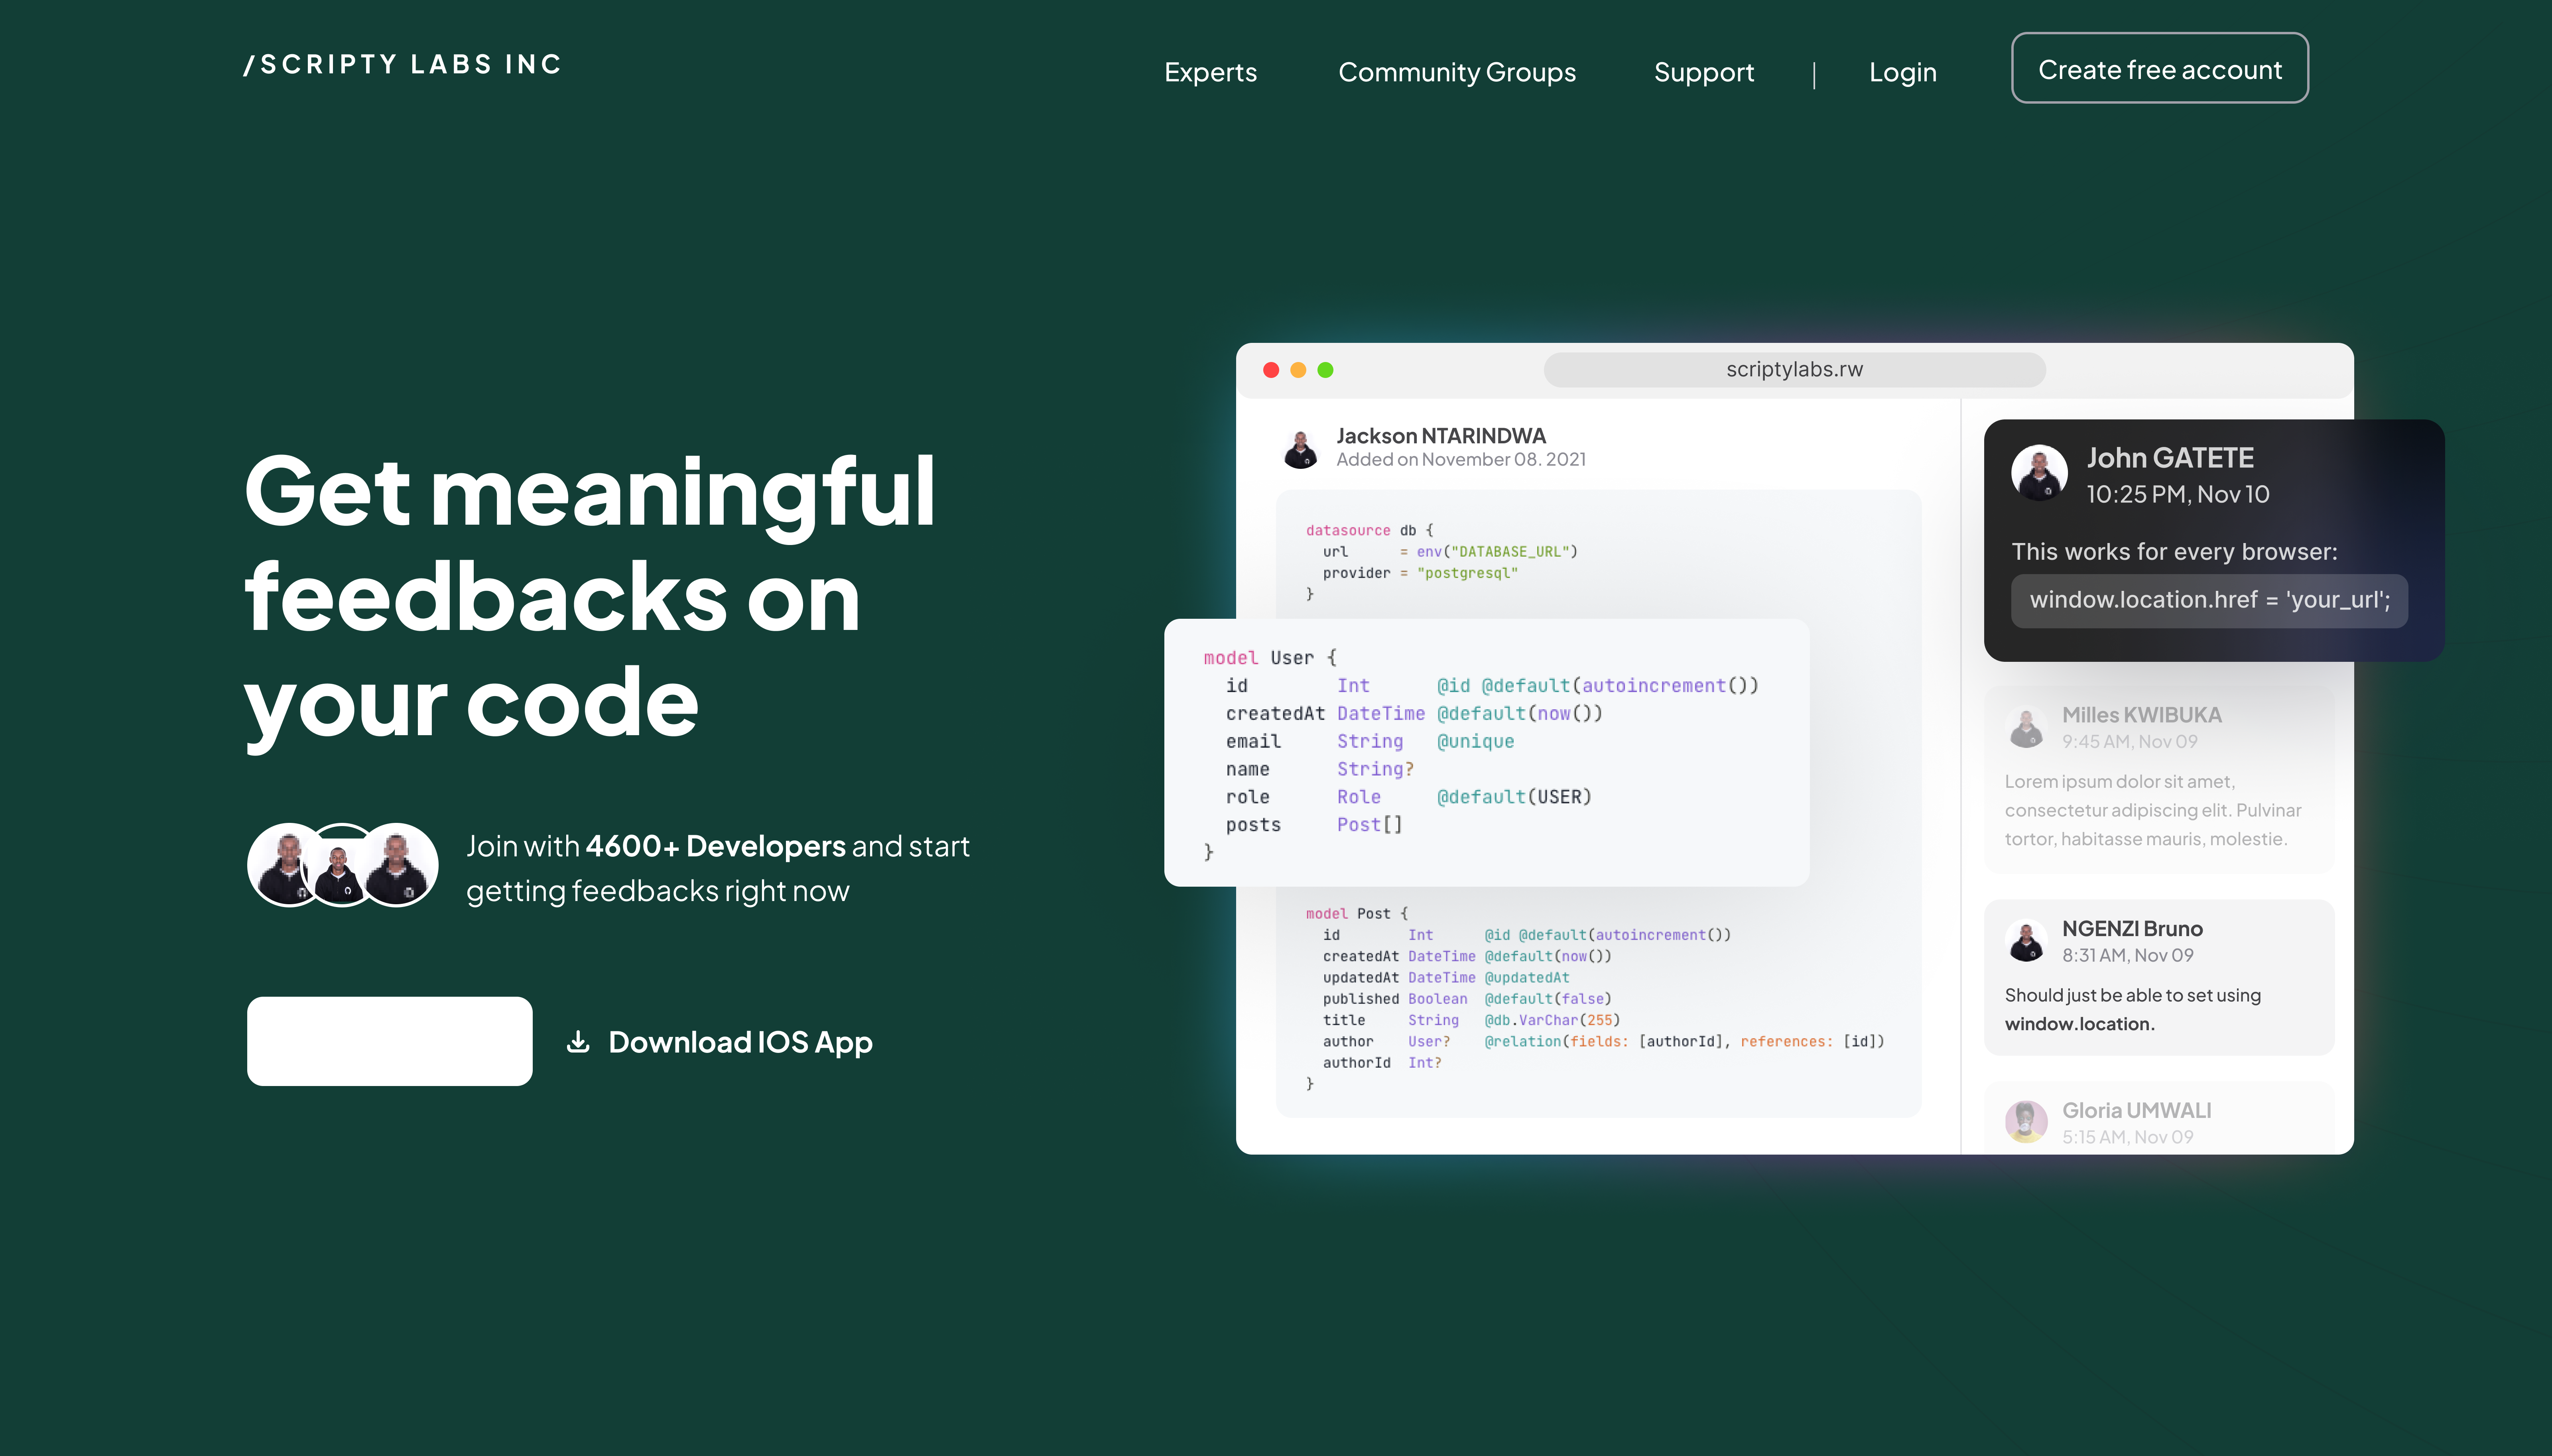2552x1456 pixels.
Task: Click the middle developer avatar
Action: click(x=341, y=865)
